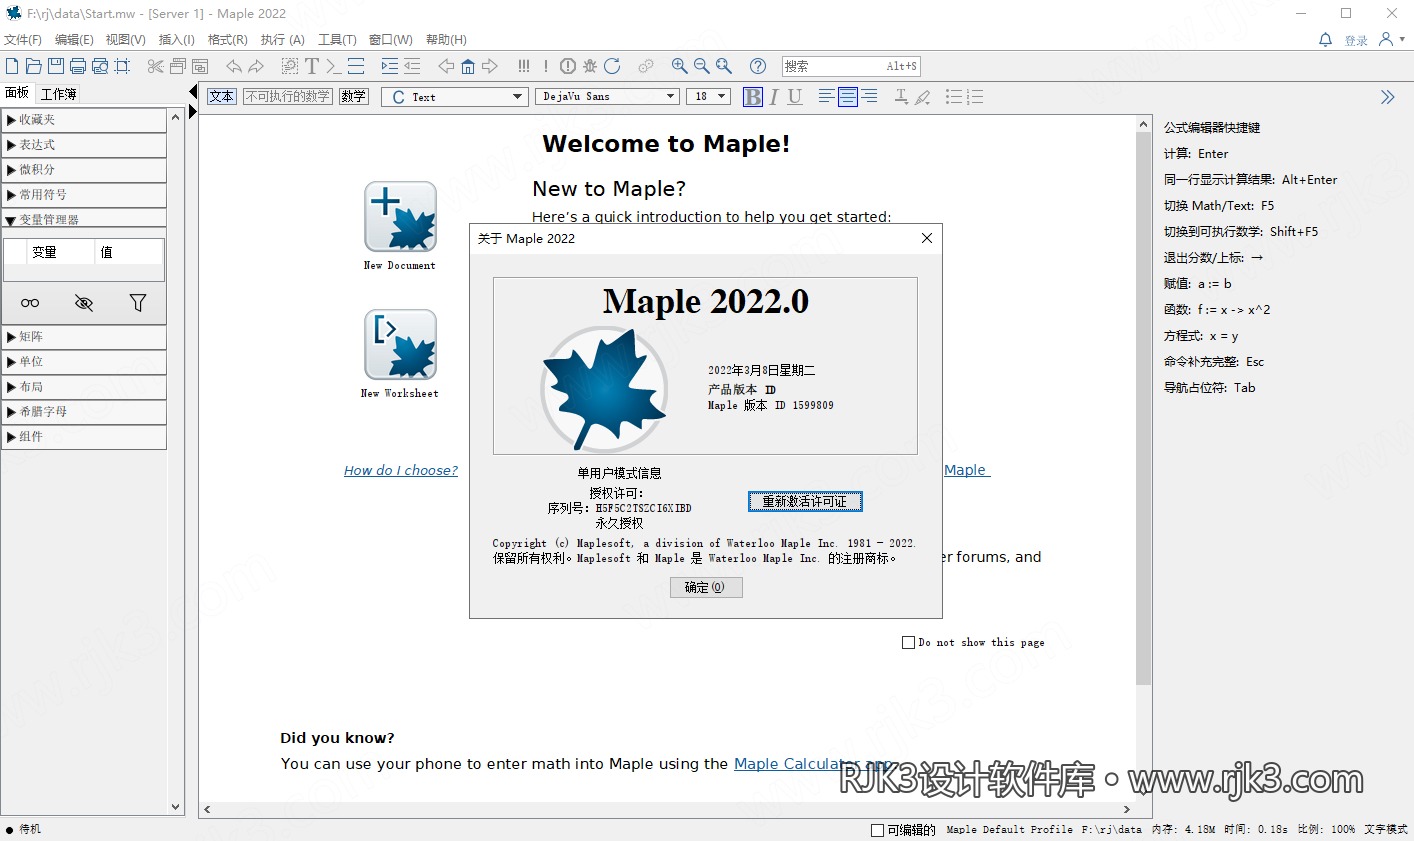Expand the 微积分 palette
Image resolution: width=1414 pixels, height=841 pixels.
84,170
